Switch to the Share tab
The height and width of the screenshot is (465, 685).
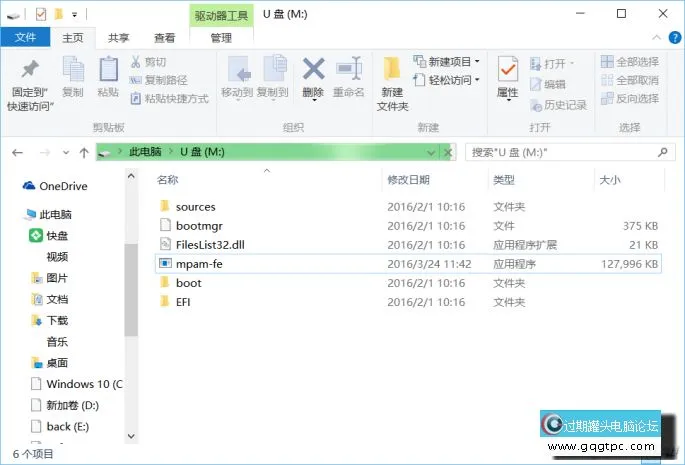pyautogui.click(x=118, y=38)
